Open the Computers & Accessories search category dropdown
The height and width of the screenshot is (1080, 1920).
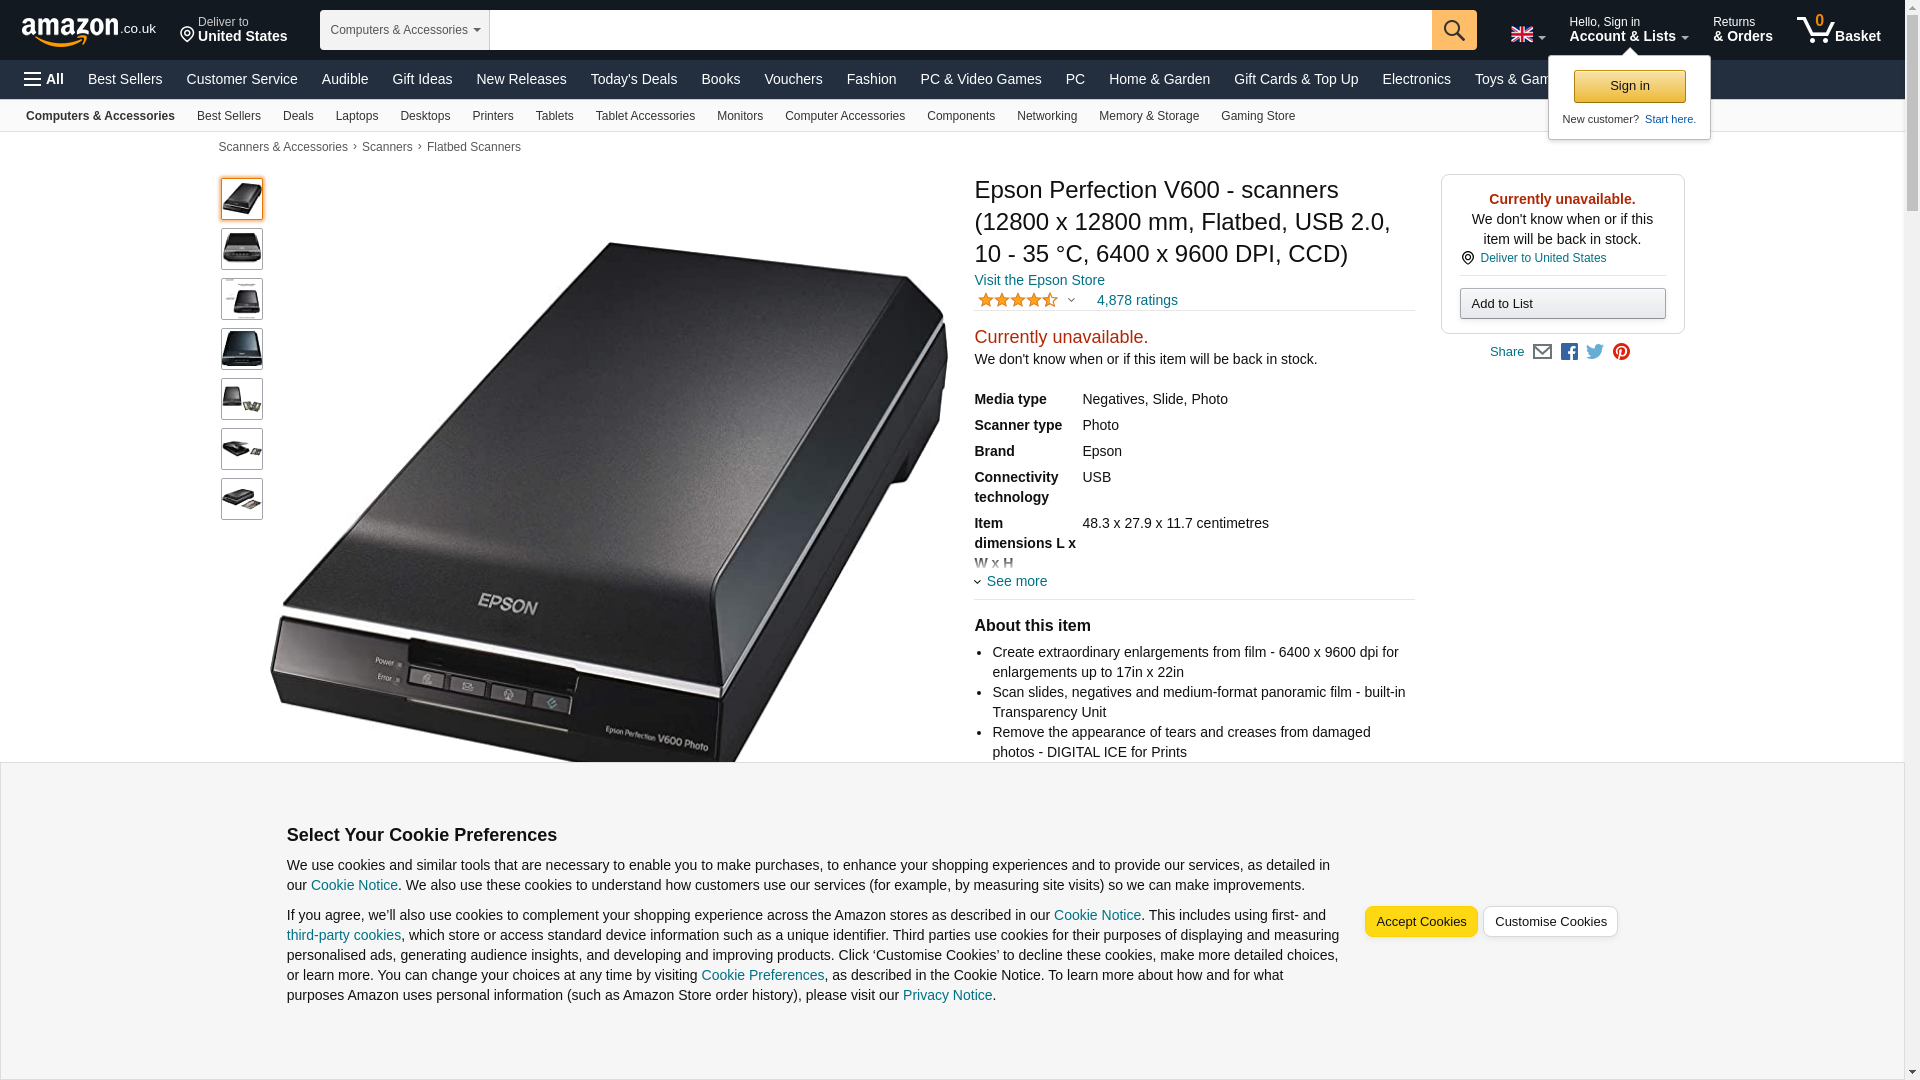tap(404, 30)
